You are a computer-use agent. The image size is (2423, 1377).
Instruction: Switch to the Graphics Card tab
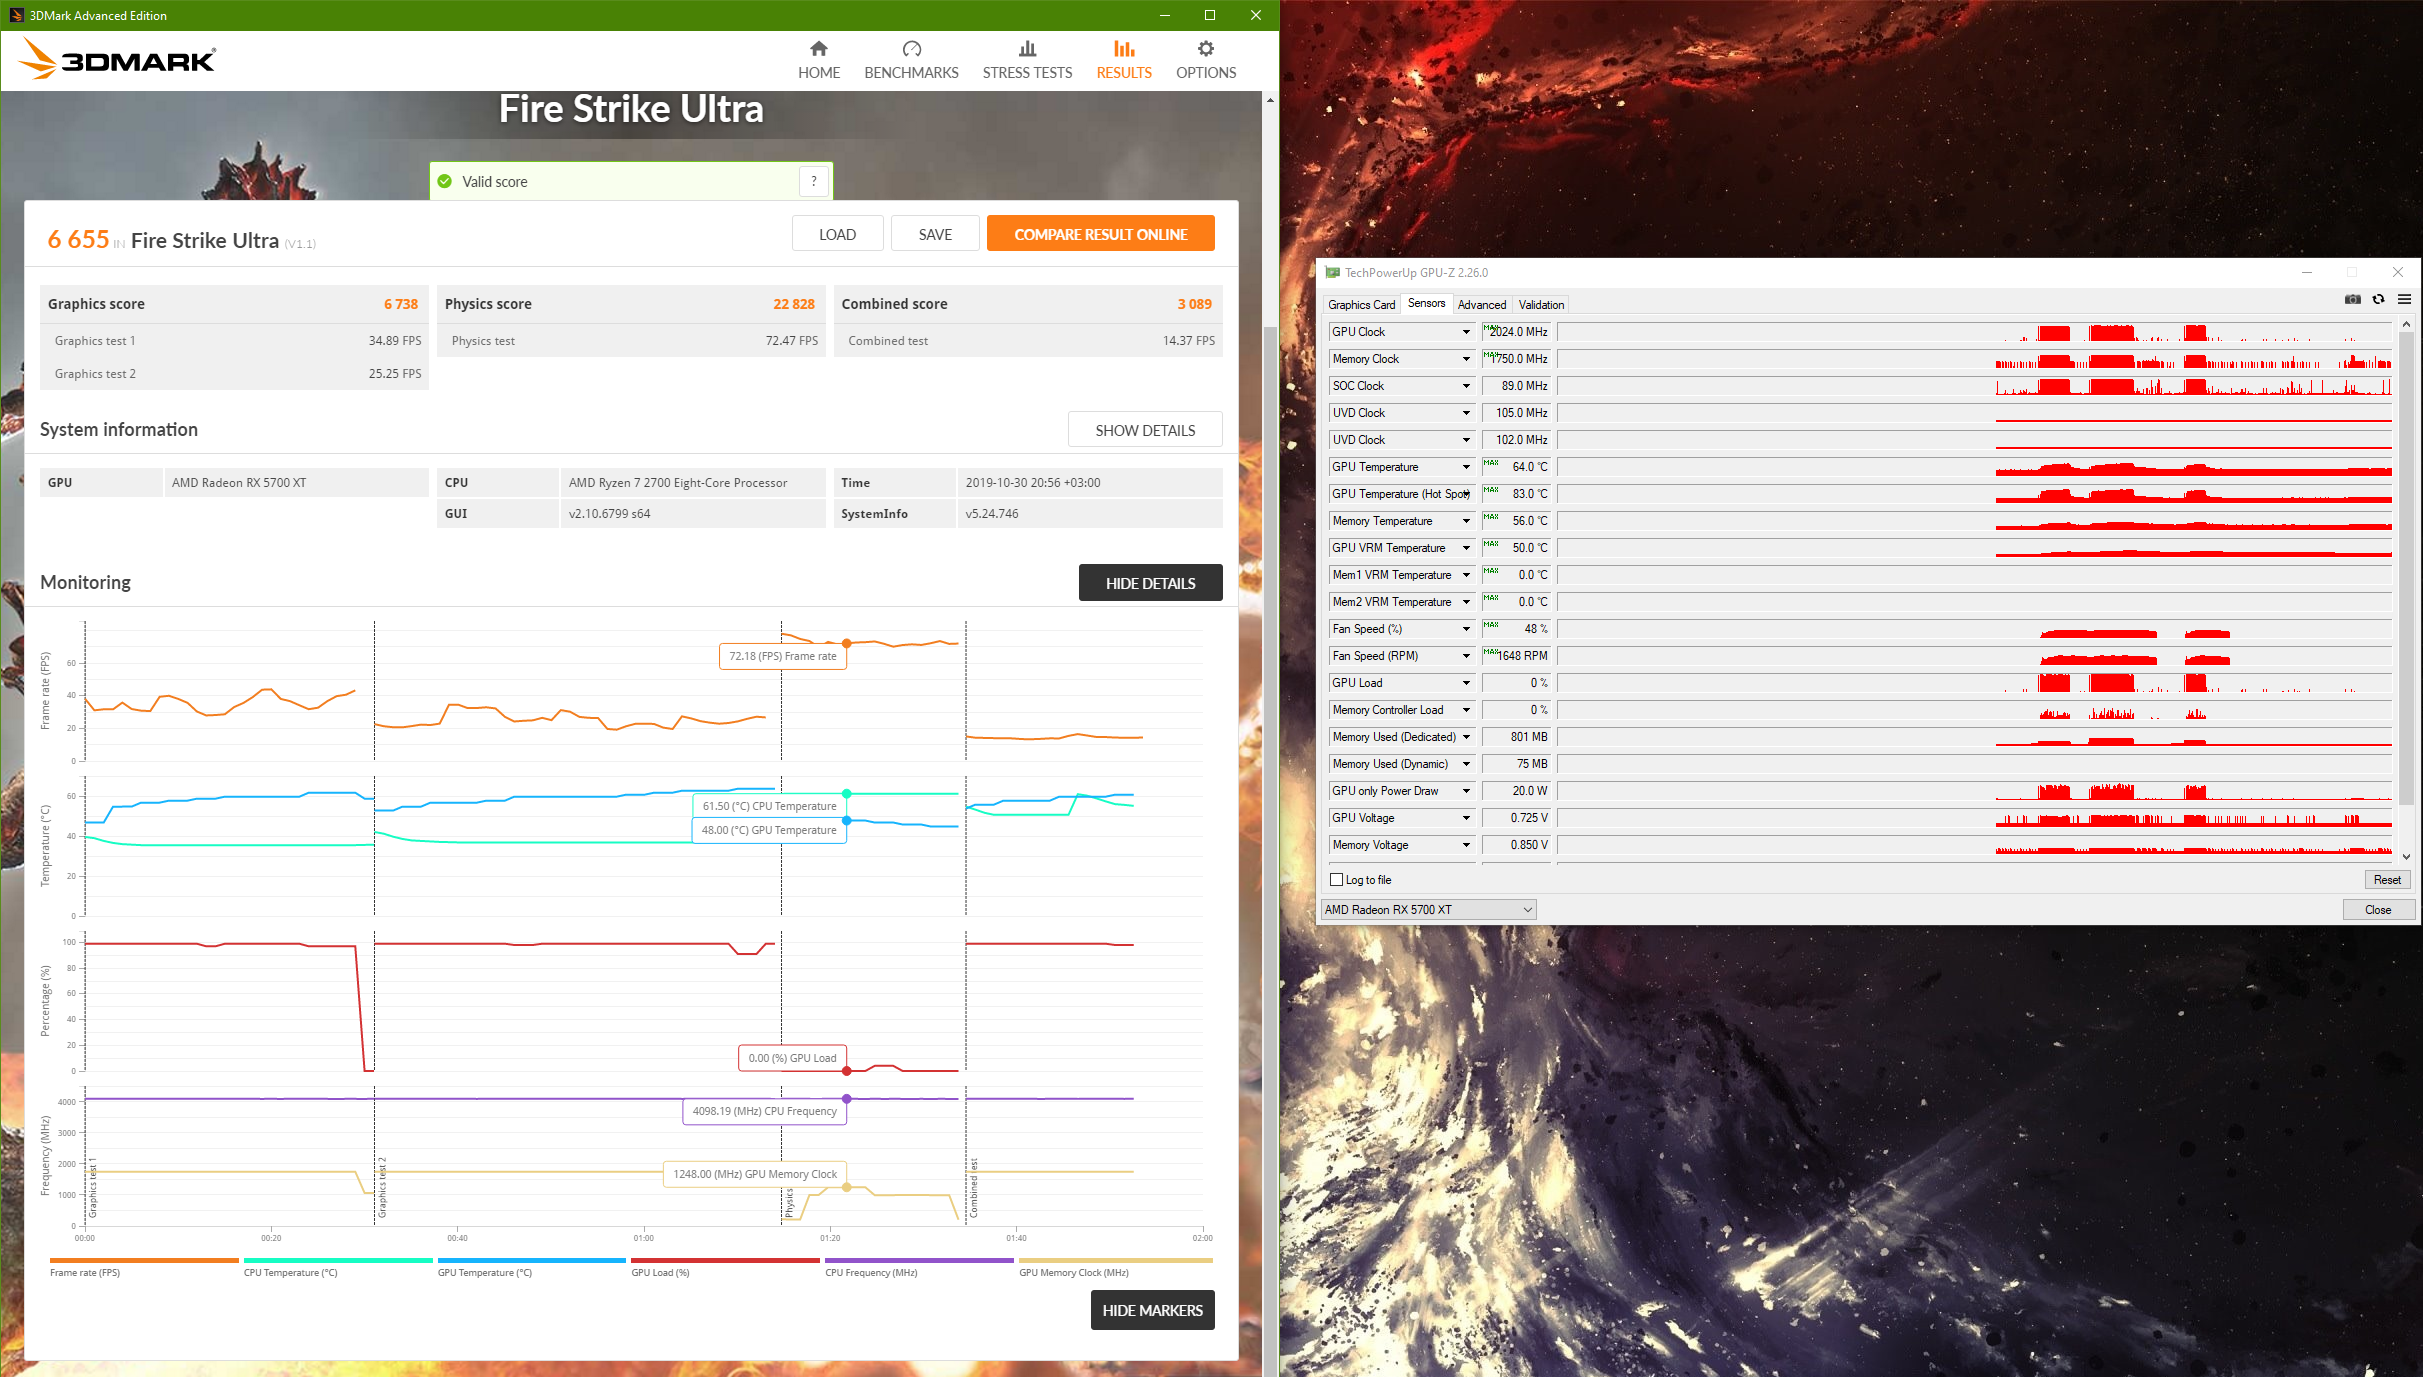(1361, 305)
